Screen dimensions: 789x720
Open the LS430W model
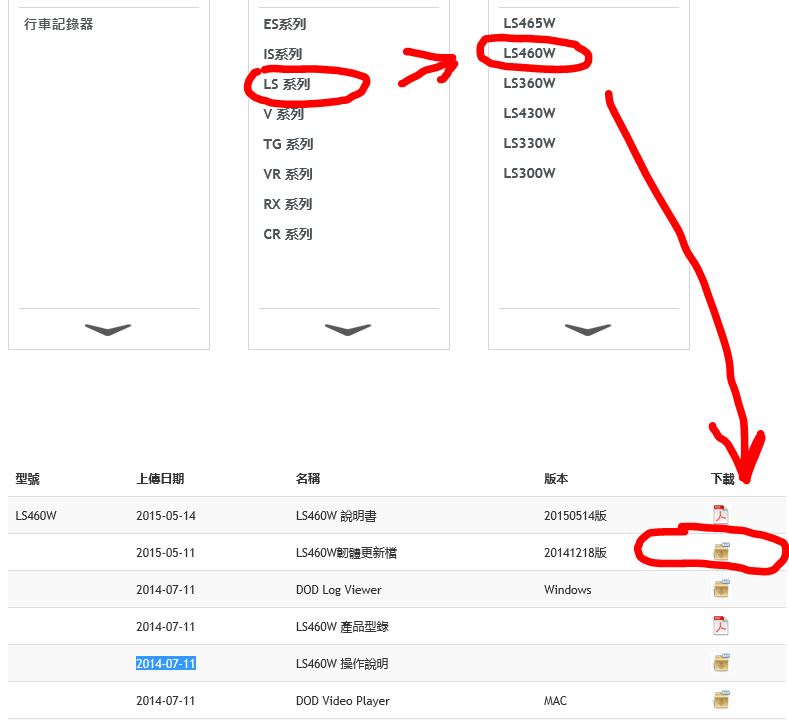click(529, 113)
